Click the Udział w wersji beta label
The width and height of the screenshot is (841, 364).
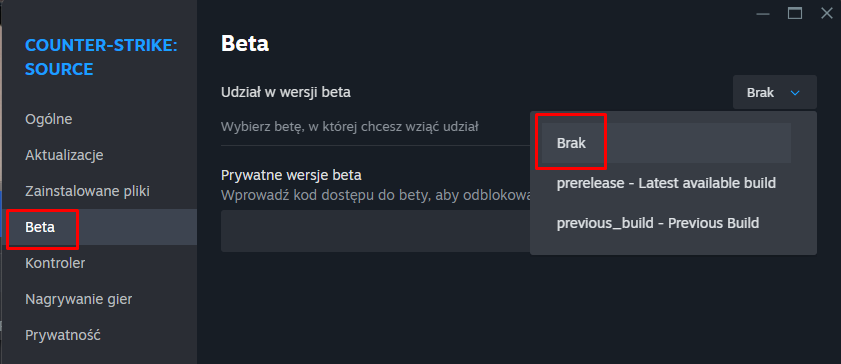[286, 92]
